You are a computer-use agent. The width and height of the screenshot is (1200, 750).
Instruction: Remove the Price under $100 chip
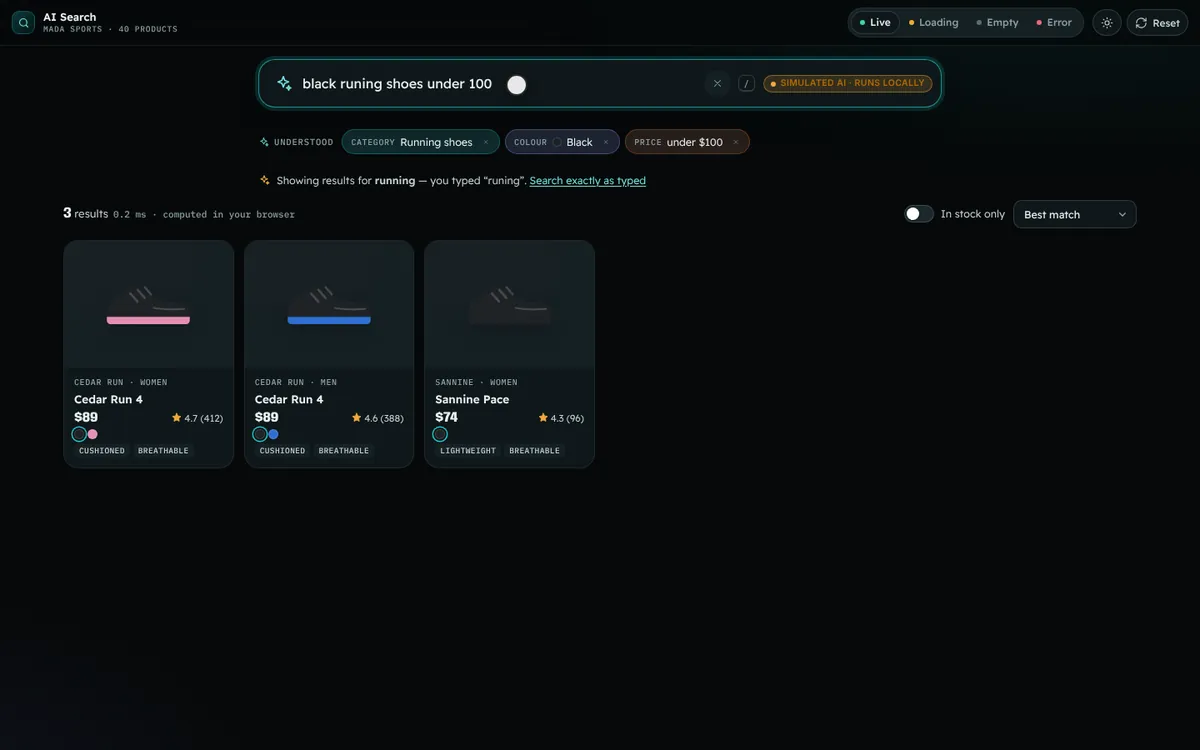735,142
